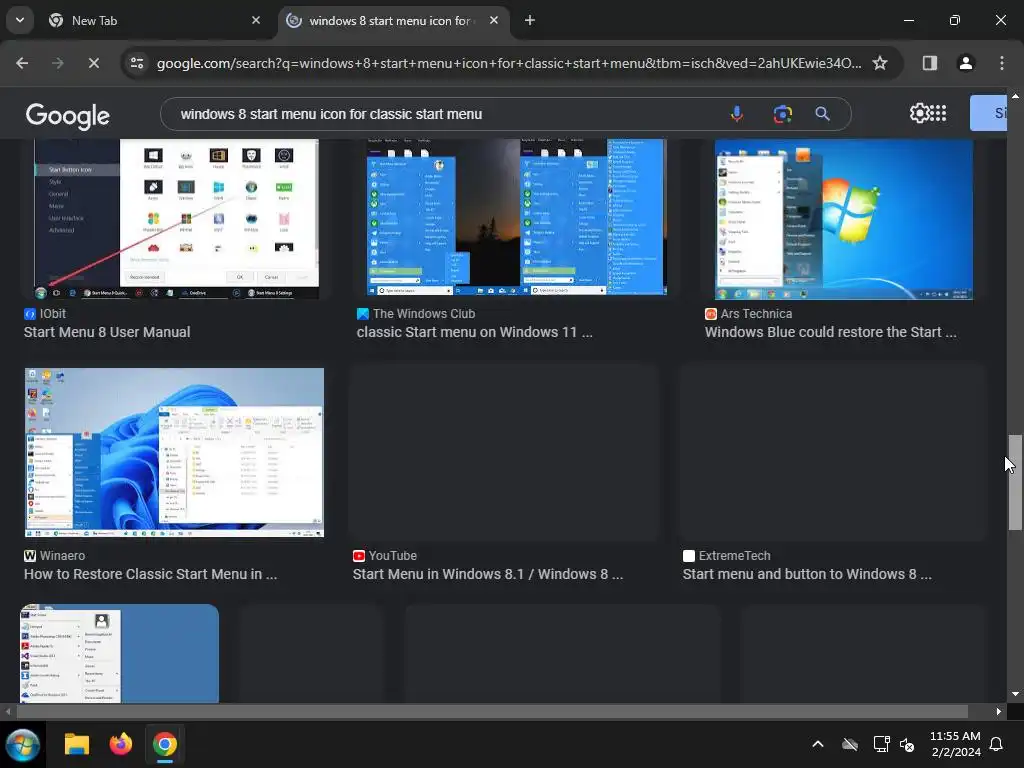
Task: Click the IObit source name
Action: pyautogui.click(x=52, y=313)
